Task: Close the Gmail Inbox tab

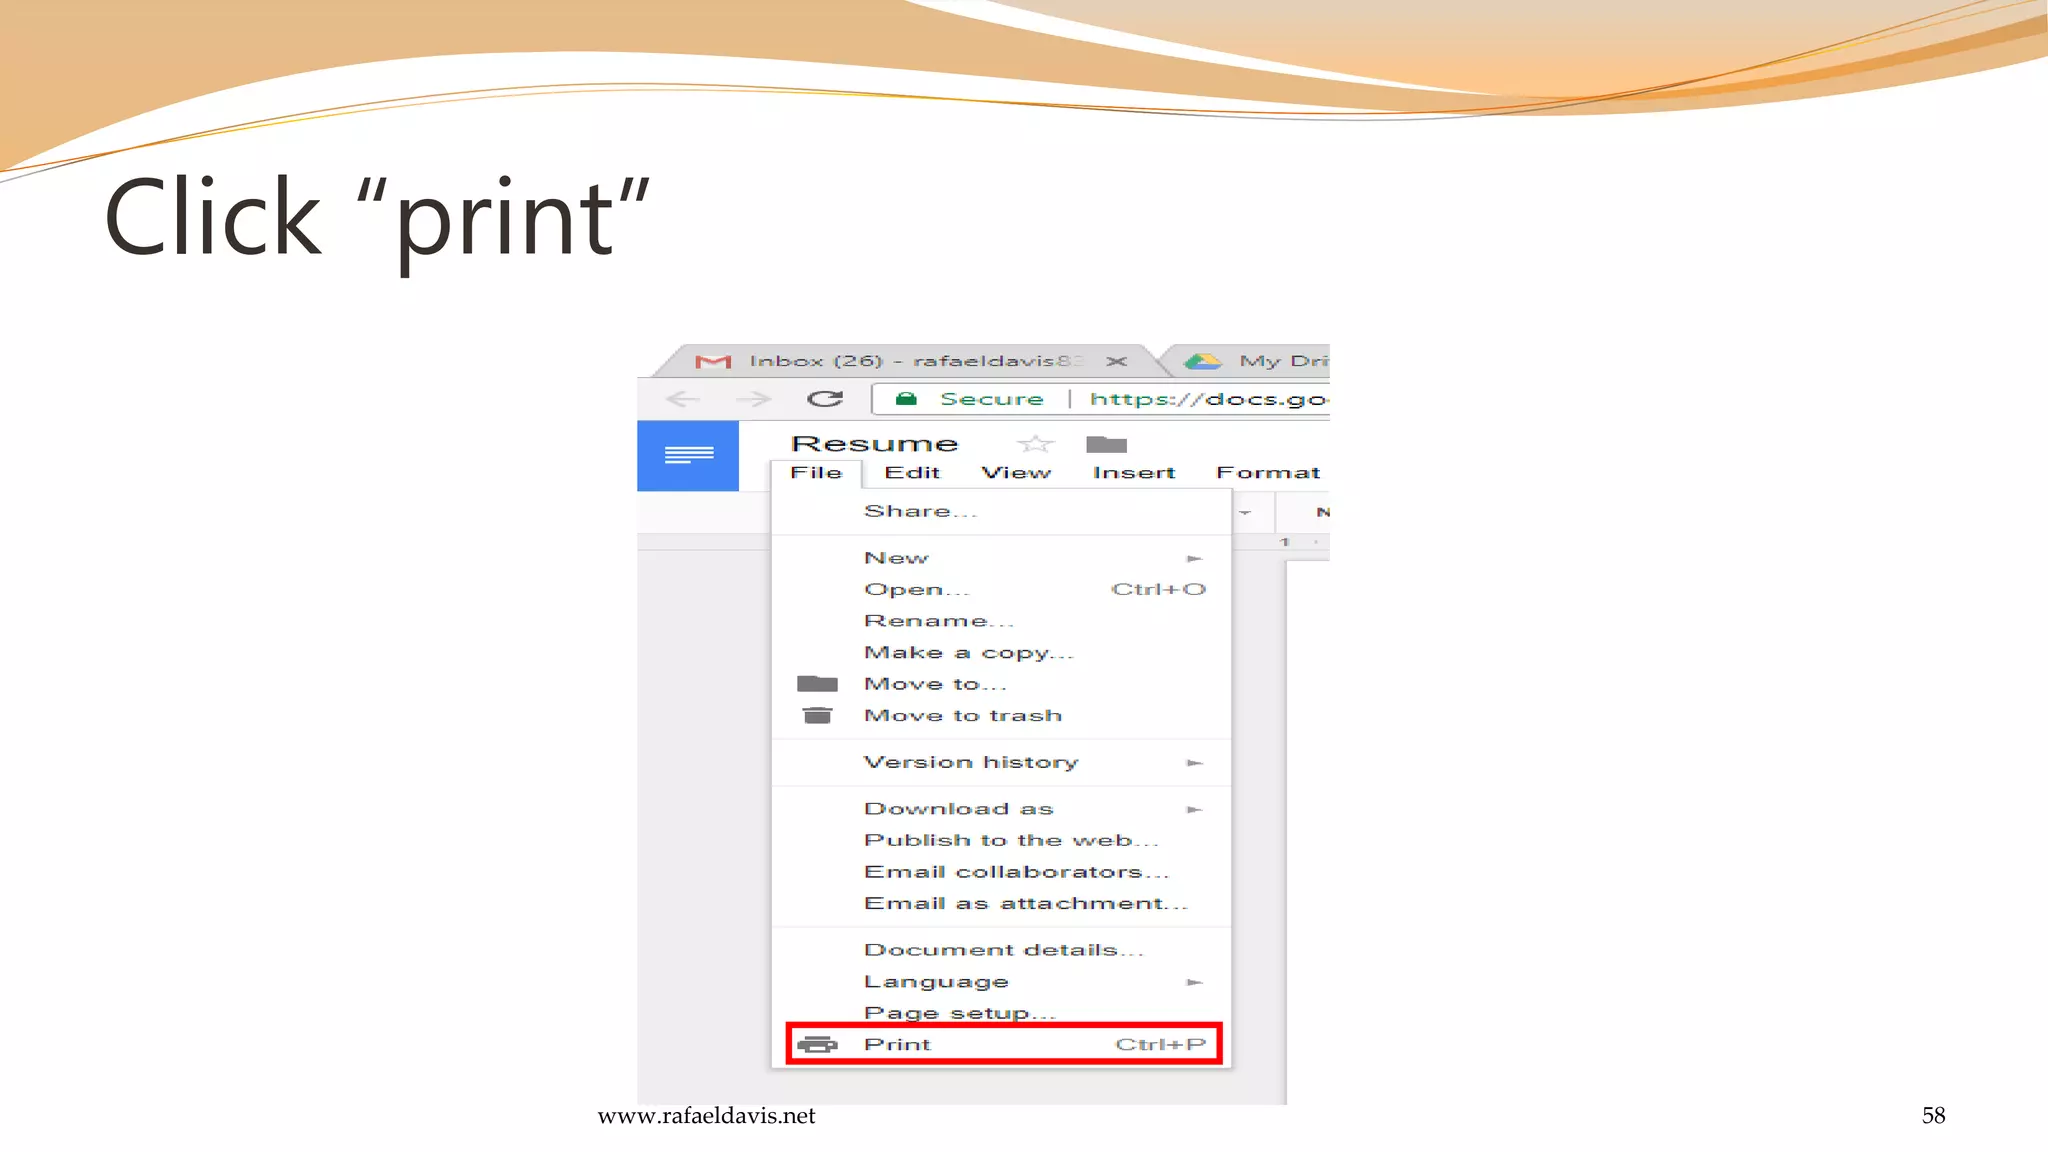Action: click(x=1117, y=361)
